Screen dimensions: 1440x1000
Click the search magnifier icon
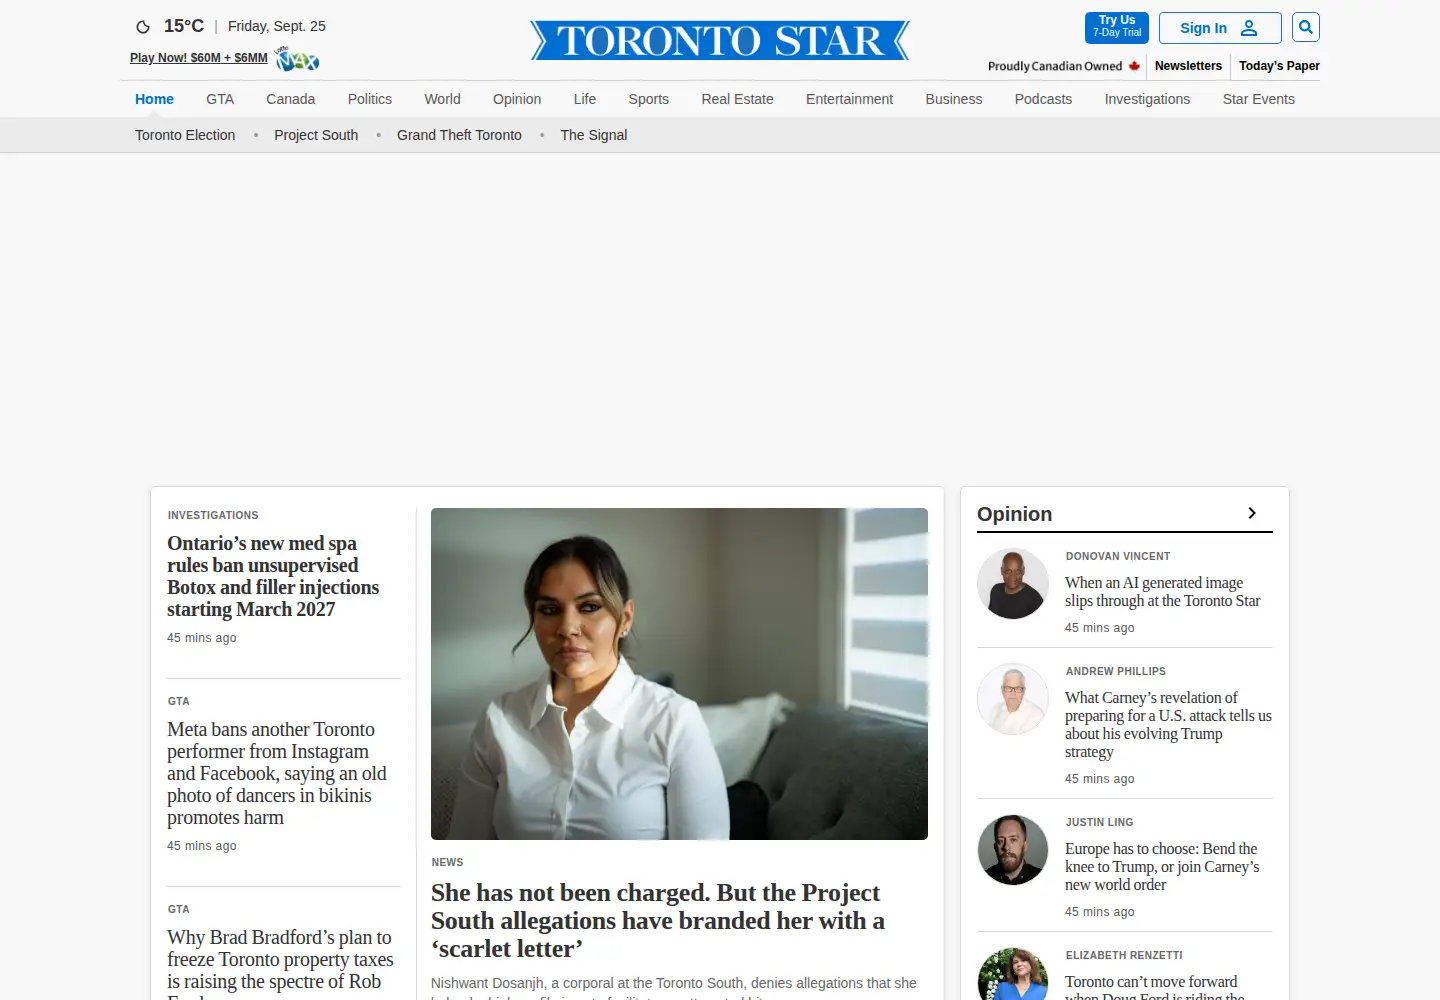coord(1305,27)
